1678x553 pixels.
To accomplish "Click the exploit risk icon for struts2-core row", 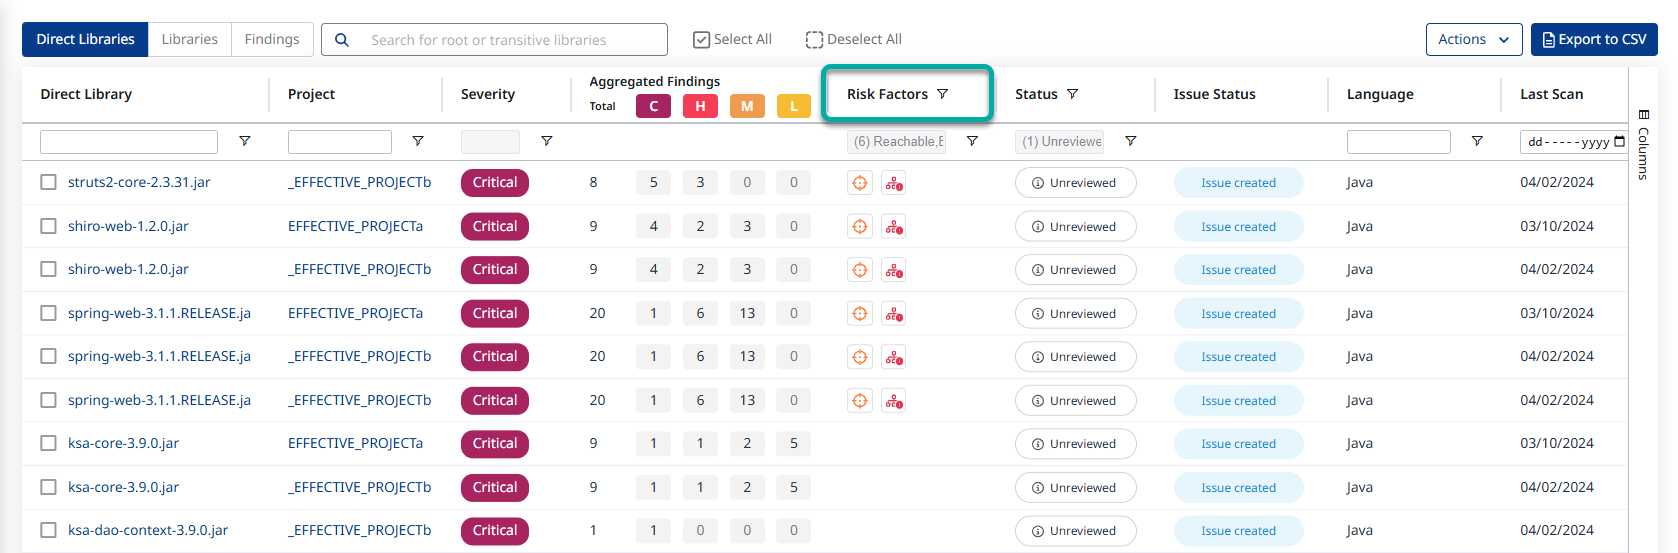I will point(894,183).
